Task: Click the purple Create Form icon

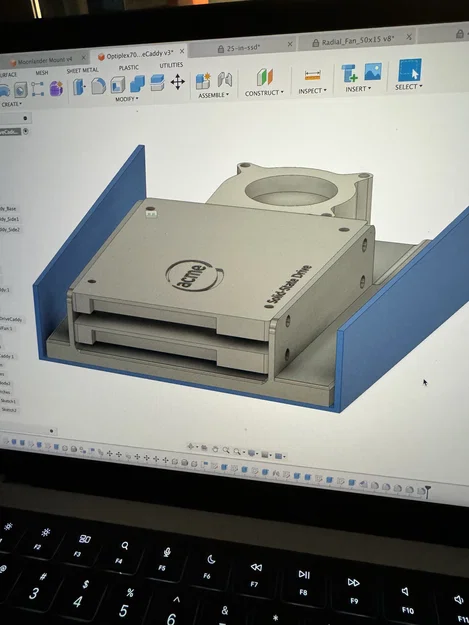Action: (x=56, y=88)
